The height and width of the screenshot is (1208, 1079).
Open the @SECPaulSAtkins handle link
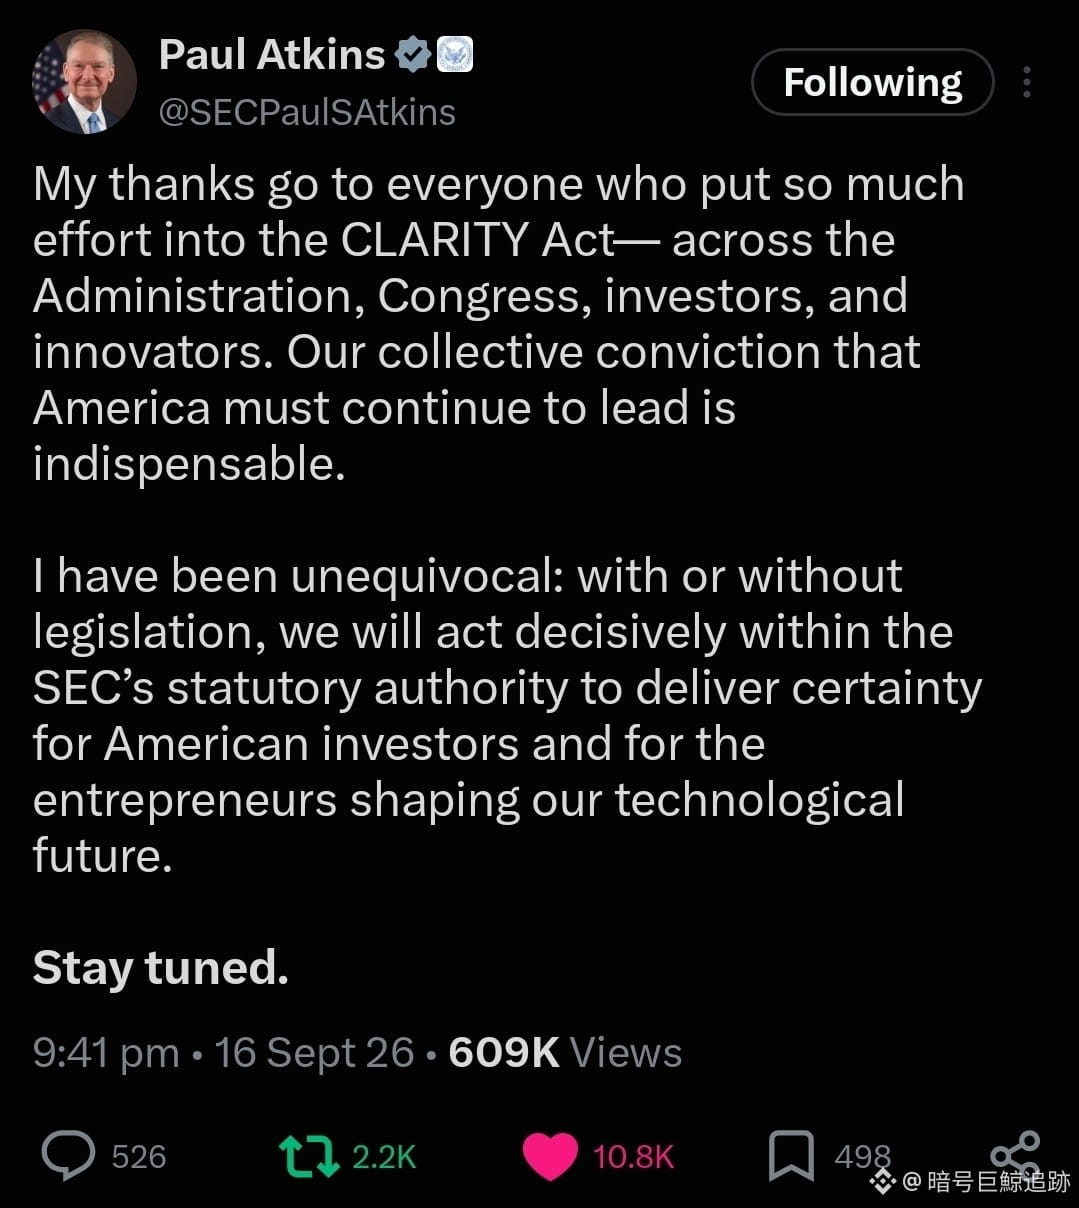[x=307, y=112]
